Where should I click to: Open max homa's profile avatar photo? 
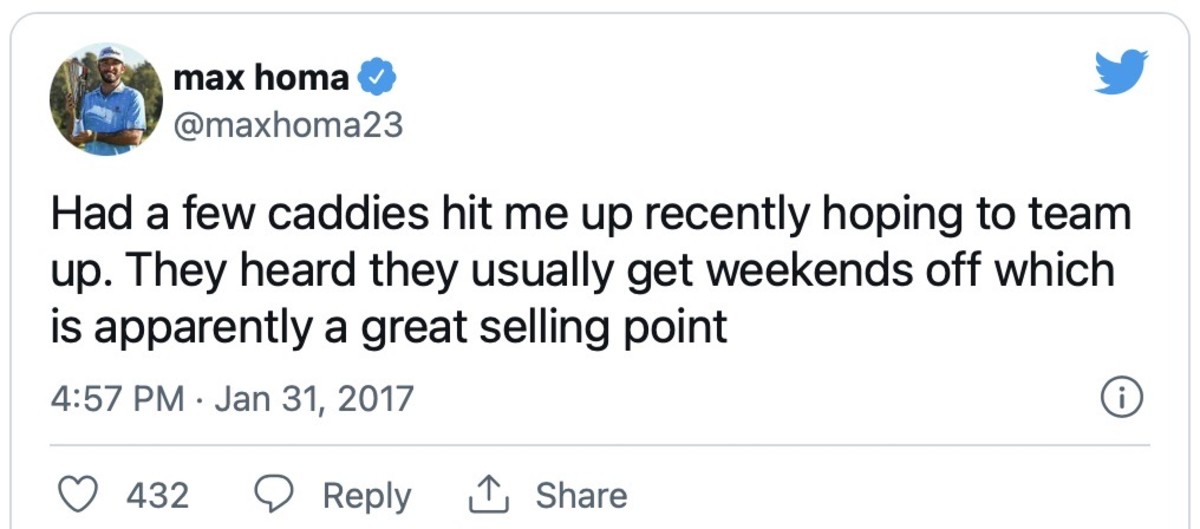[105, 98]
